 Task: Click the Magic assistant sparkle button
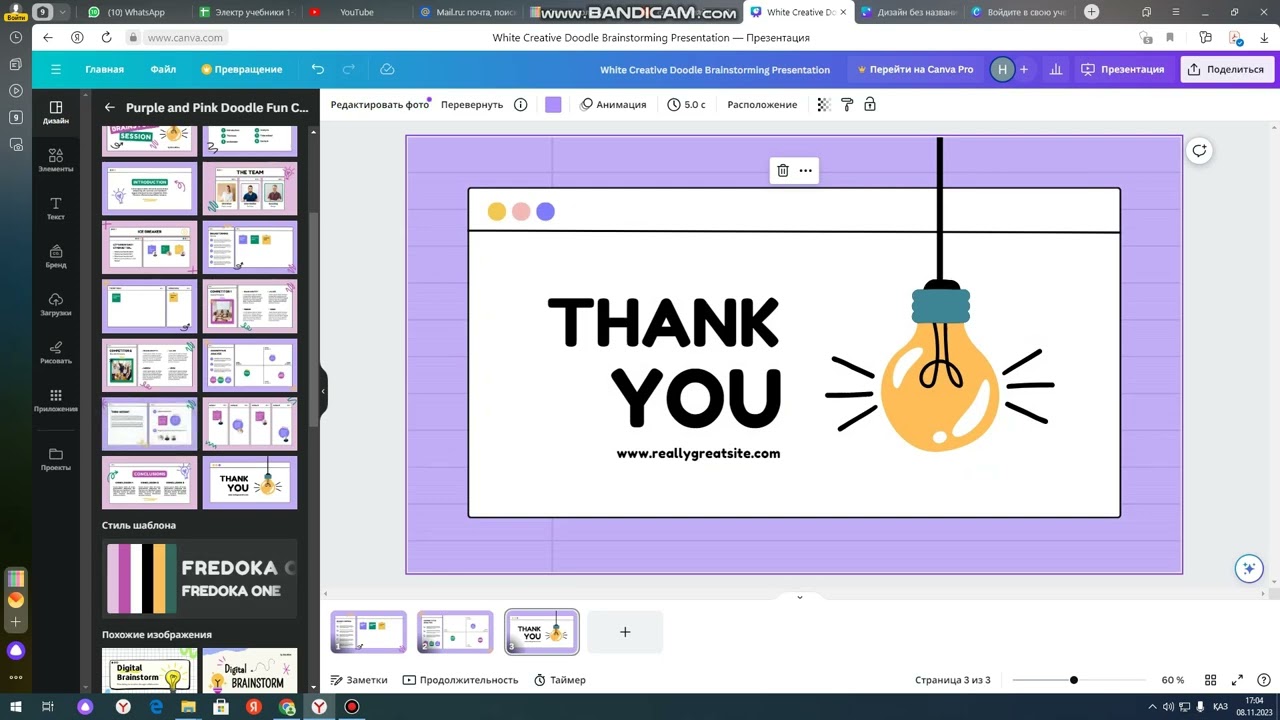coord(1248,568)
